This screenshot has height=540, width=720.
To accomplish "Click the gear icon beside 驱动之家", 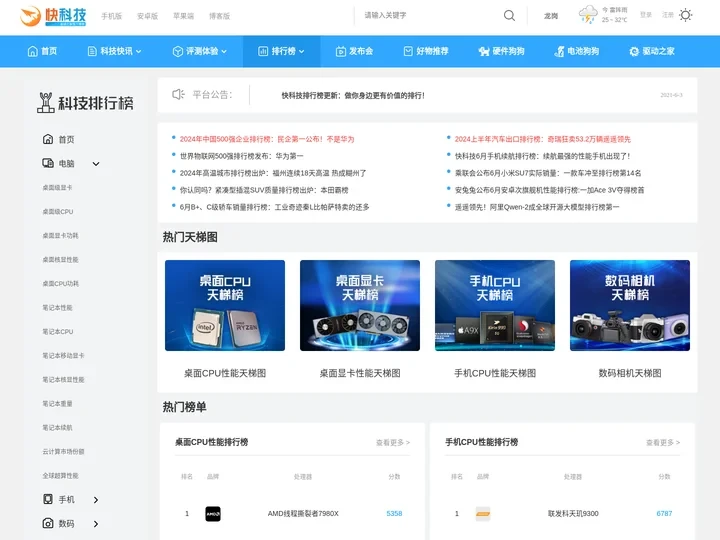I will 634,51.
